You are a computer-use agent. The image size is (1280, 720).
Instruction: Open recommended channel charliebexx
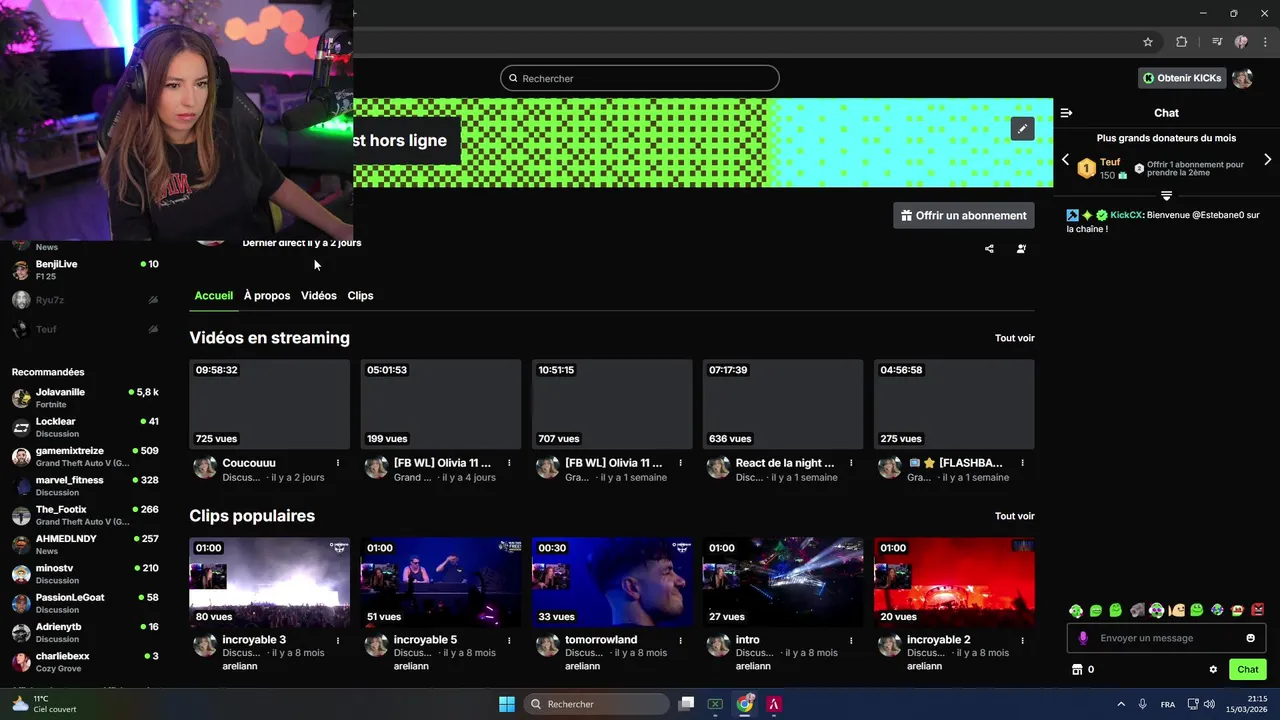click(x=85, y=662)
